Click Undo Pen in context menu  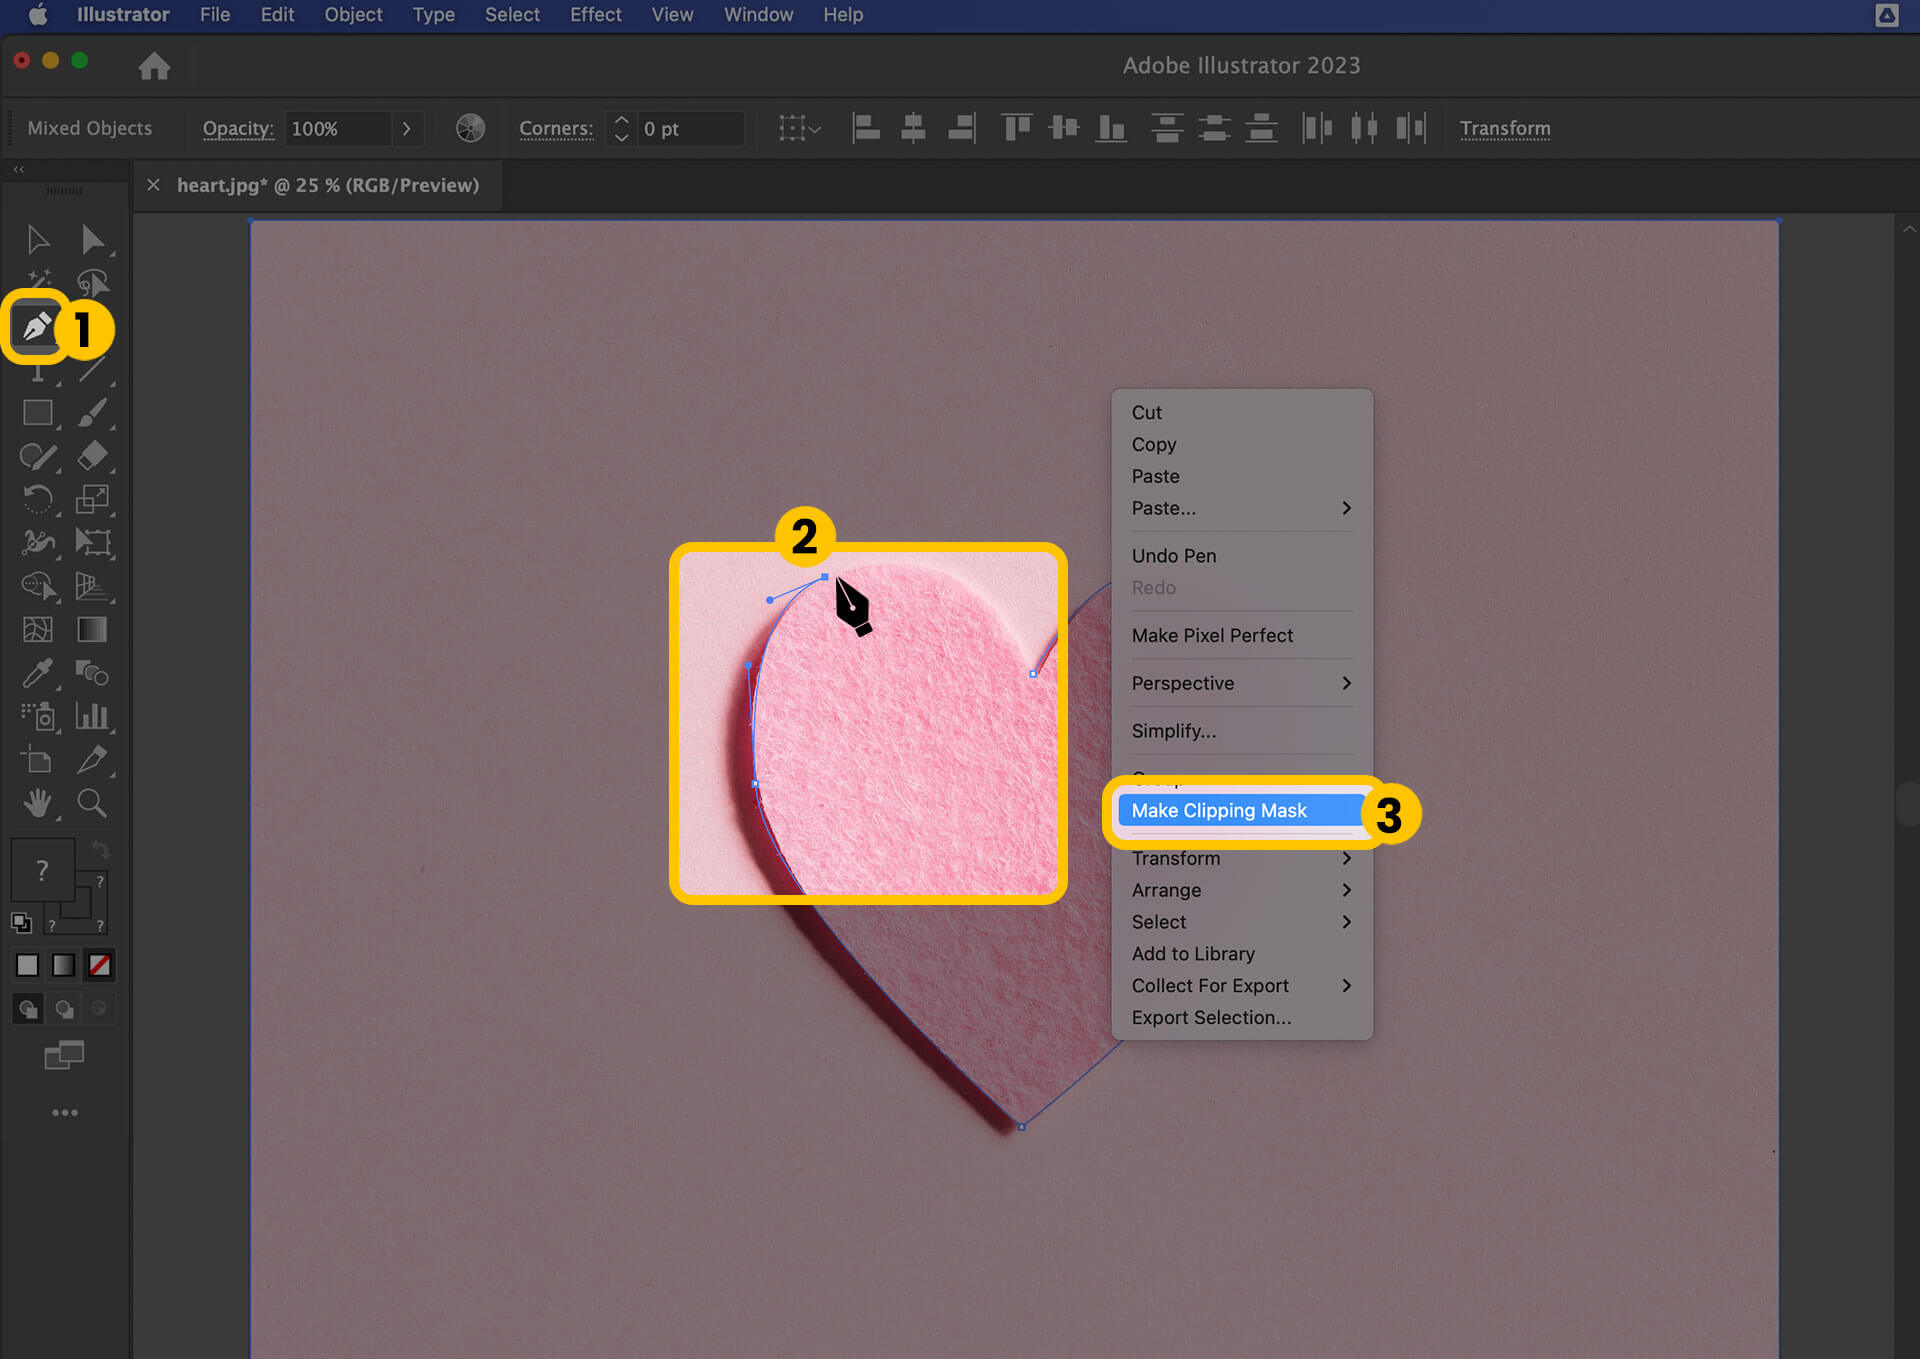click(x=1176, y=554)
